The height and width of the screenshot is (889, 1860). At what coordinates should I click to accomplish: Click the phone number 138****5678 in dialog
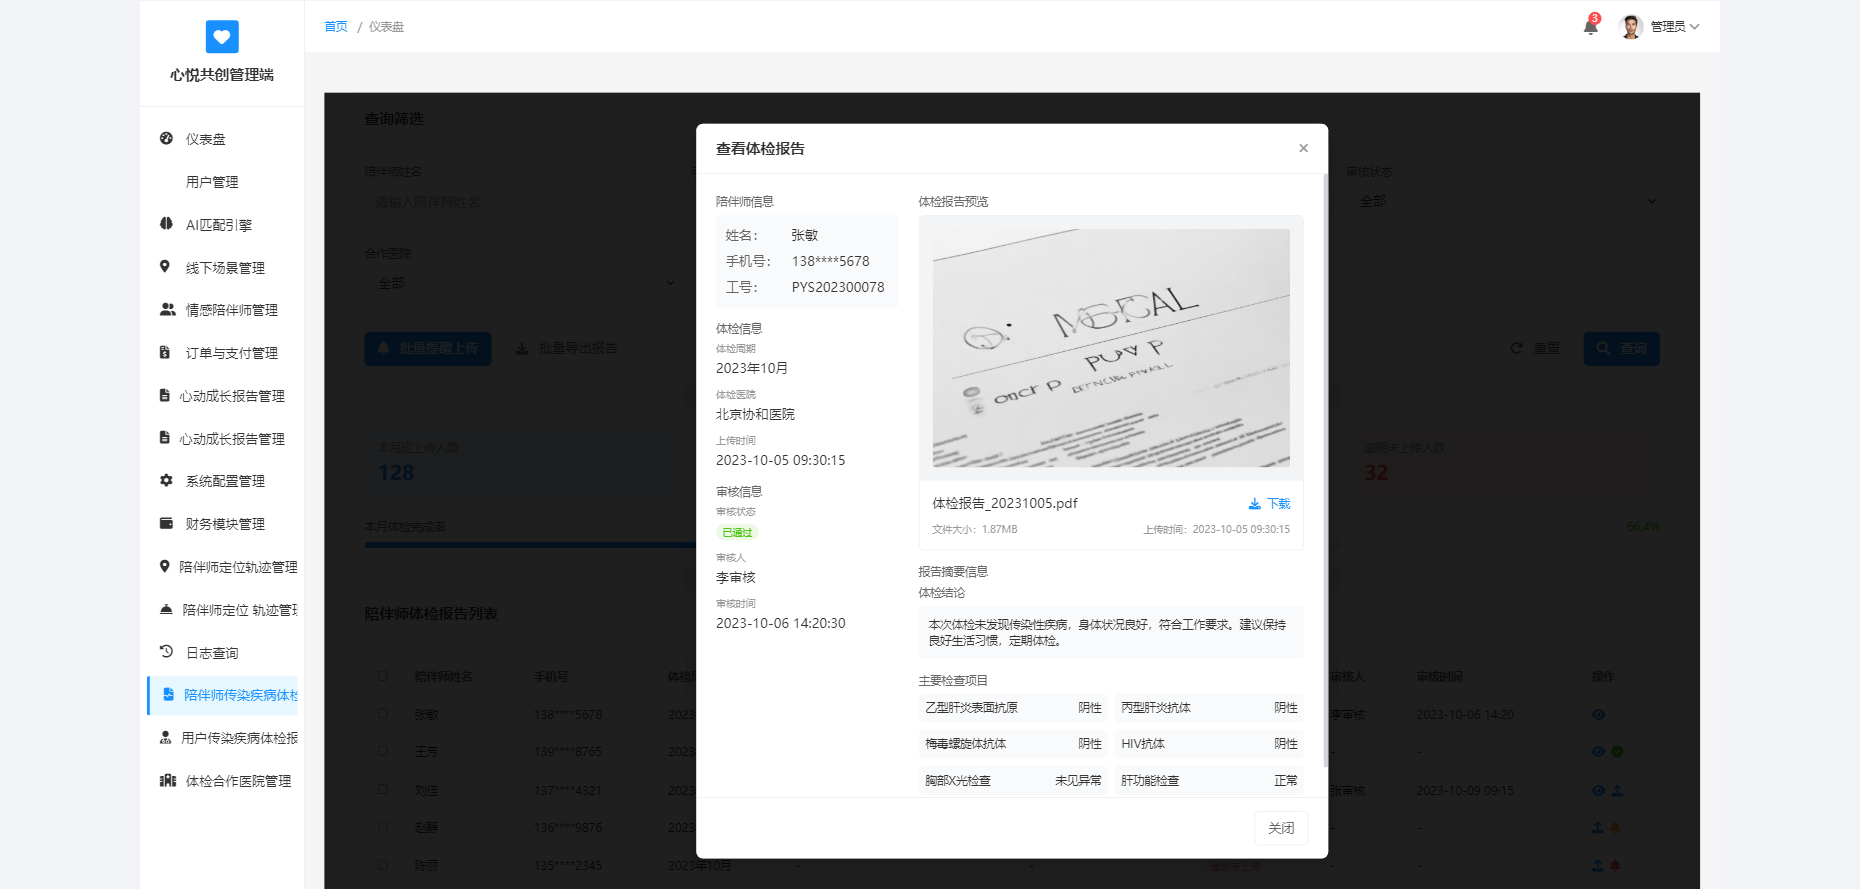pyautogui.click(x=831, y=261)
